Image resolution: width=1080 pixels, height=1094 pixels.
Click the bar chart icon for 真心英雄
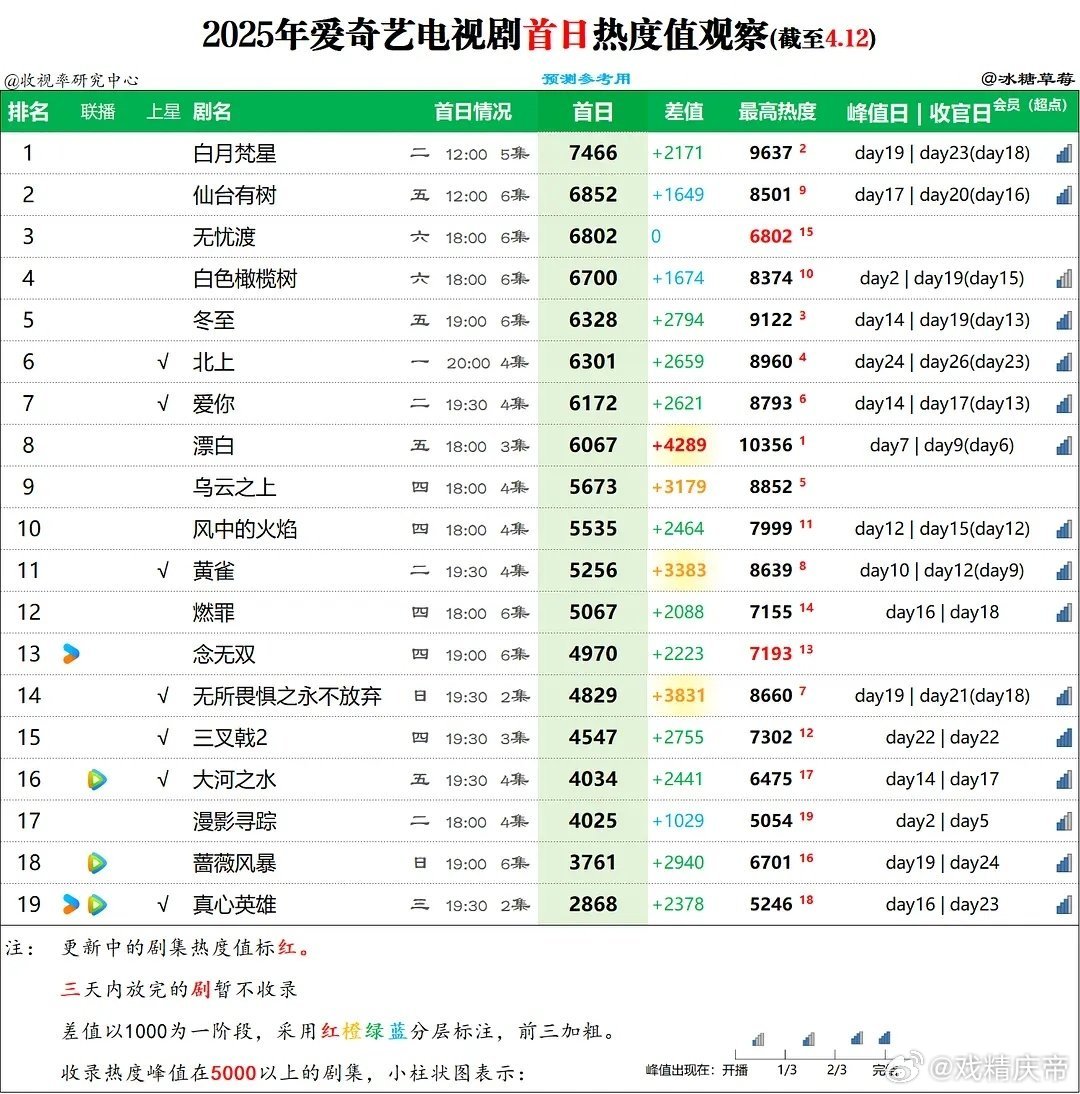1064,906
